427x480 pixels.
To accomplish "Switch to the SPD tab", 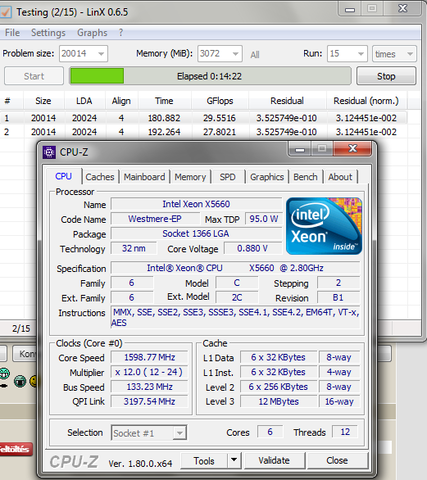I will [228, 177].
